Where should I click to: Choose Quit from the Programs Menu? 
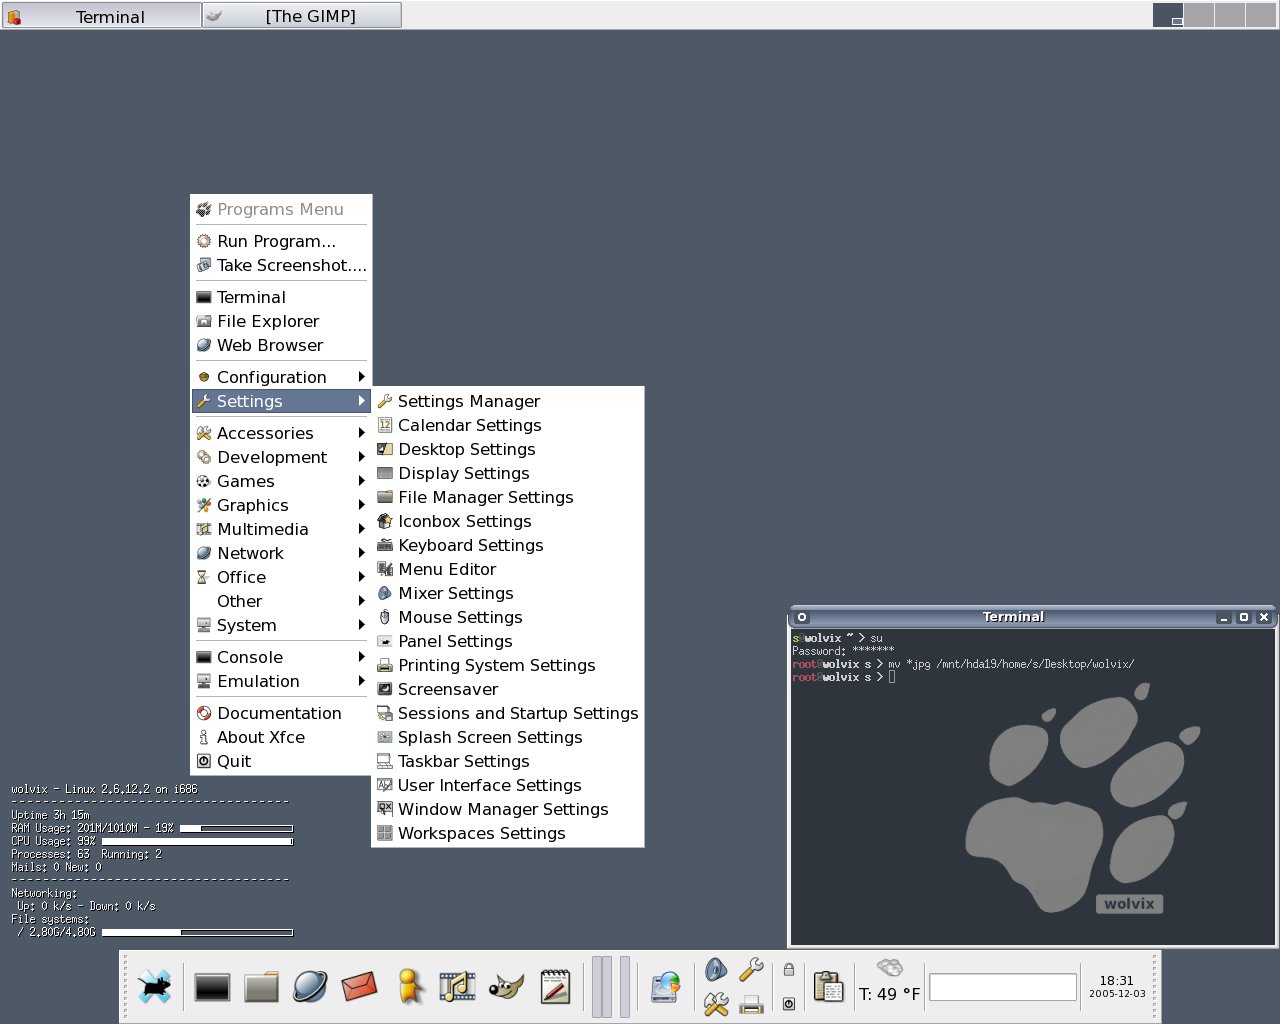(x=281, y=761)
